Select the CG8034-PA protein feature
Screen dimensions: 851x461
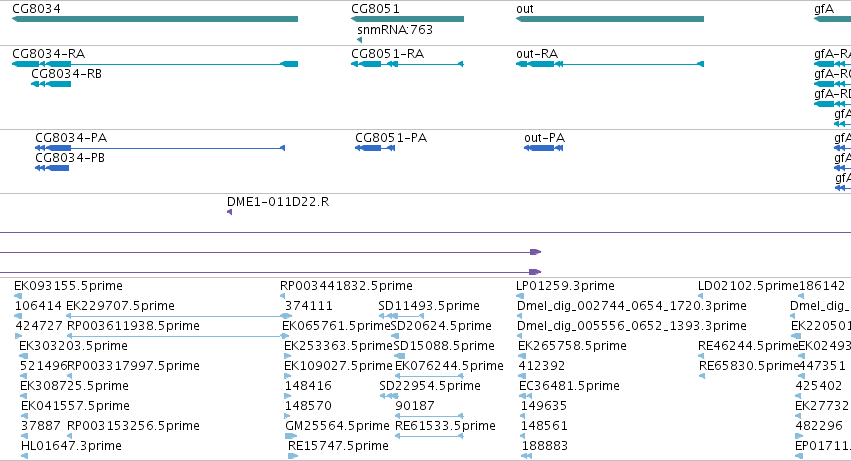[160, 148]
